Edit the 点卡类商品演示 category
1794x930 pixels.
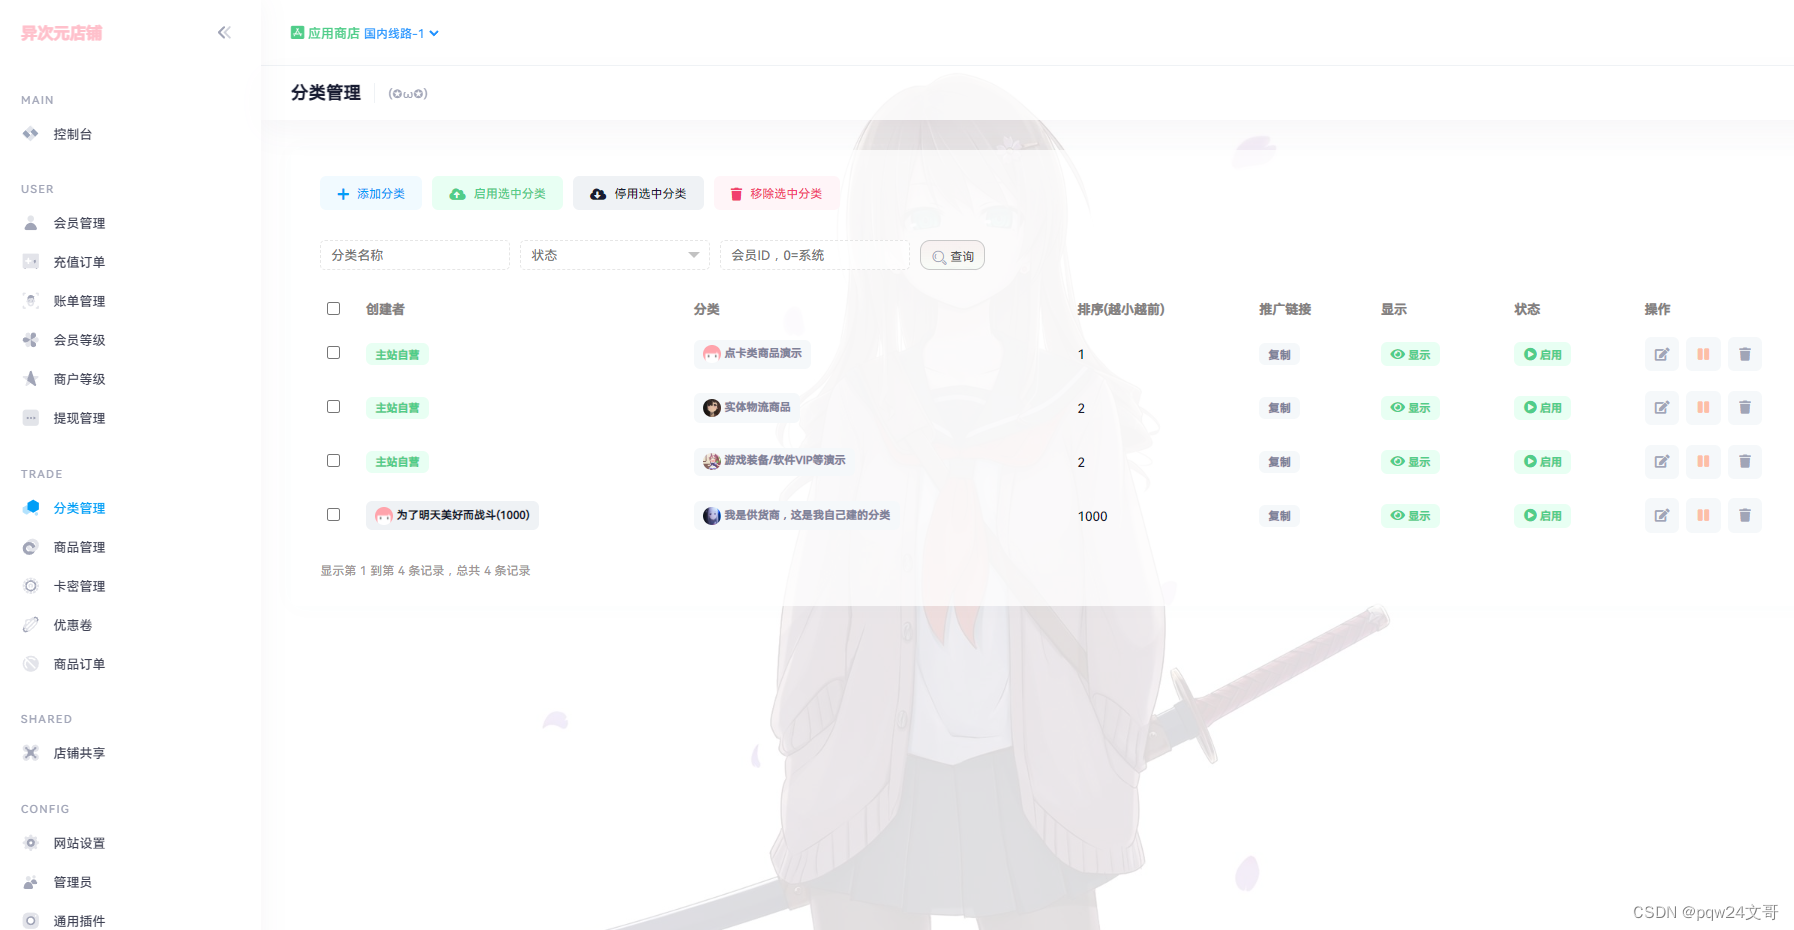point(1662,354)
